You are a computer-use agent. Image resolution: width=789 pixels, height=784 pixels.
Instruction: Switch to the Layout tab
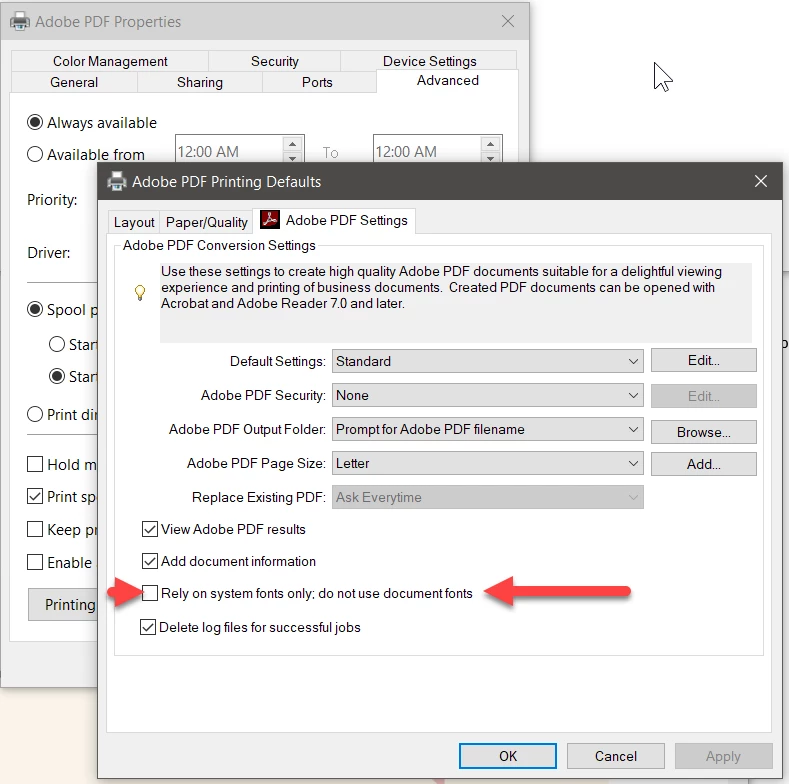[x=134, y=222]
